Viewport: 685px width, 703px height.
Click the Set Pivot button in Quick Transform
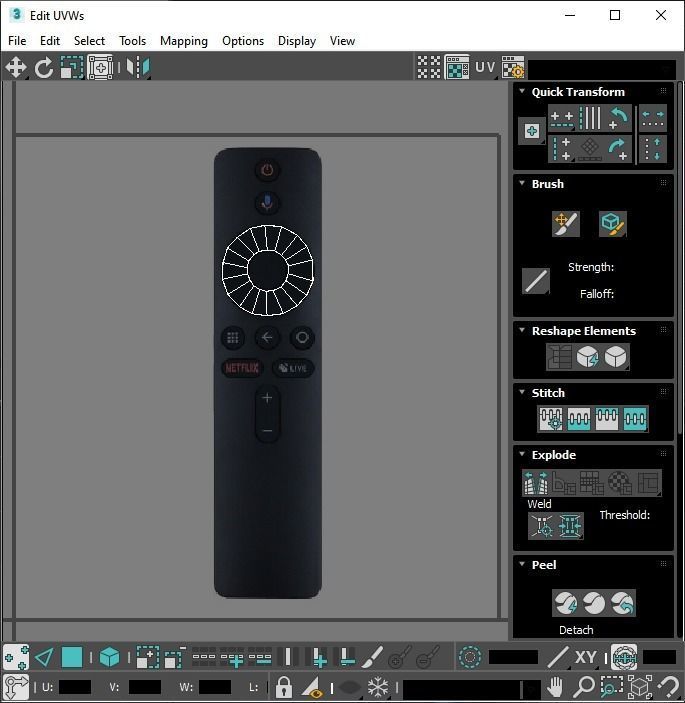click(532, 131)
